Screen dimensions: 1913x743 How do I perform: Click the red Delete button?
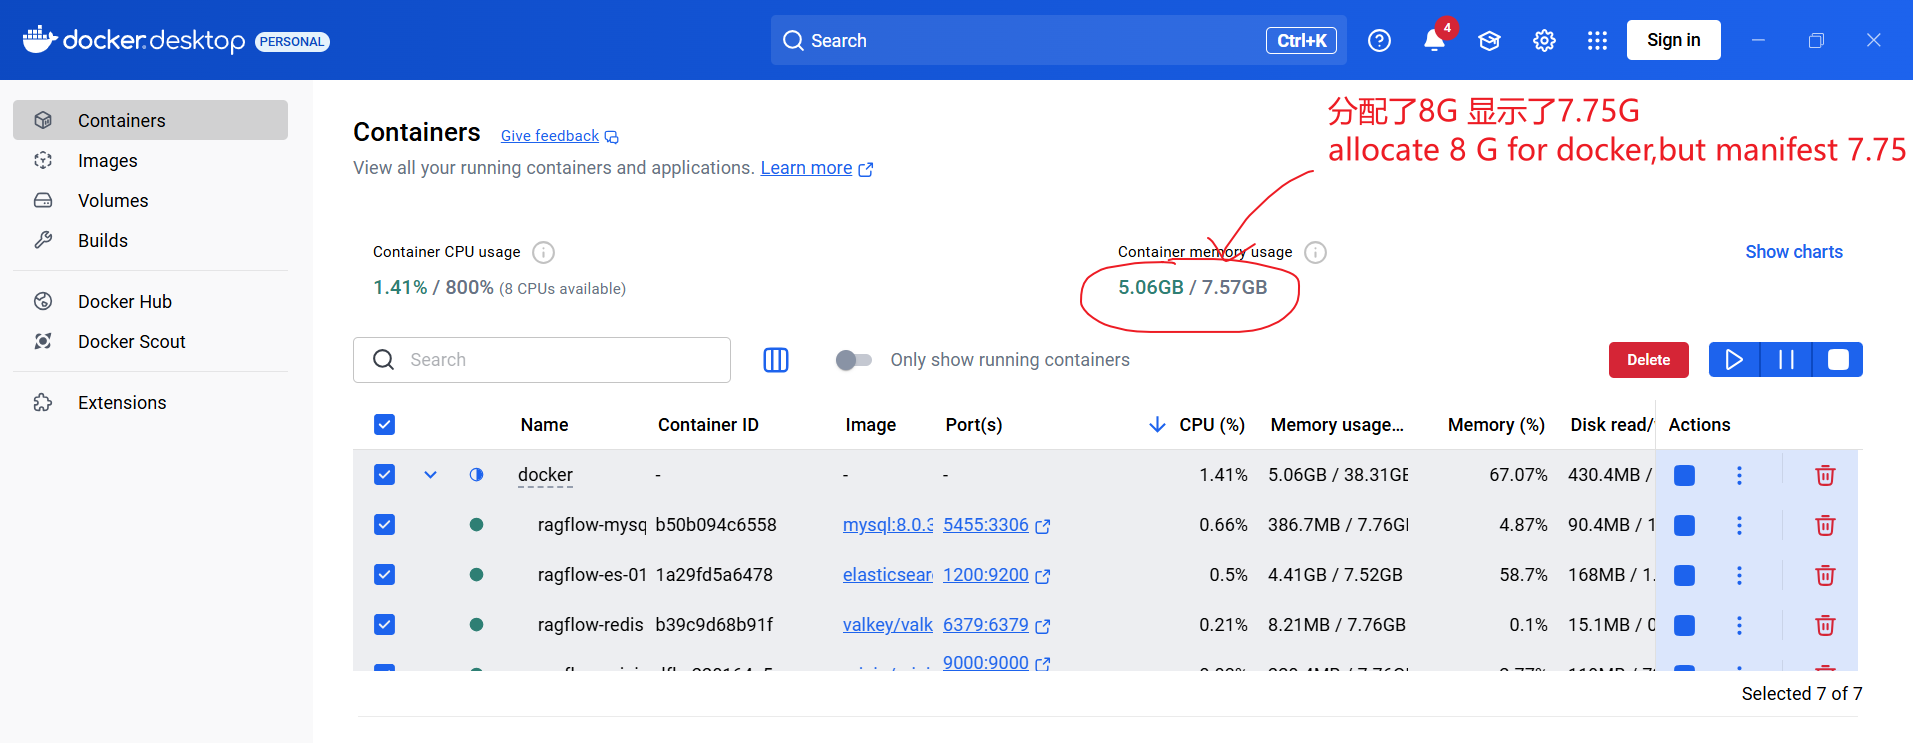(1648, 360)
